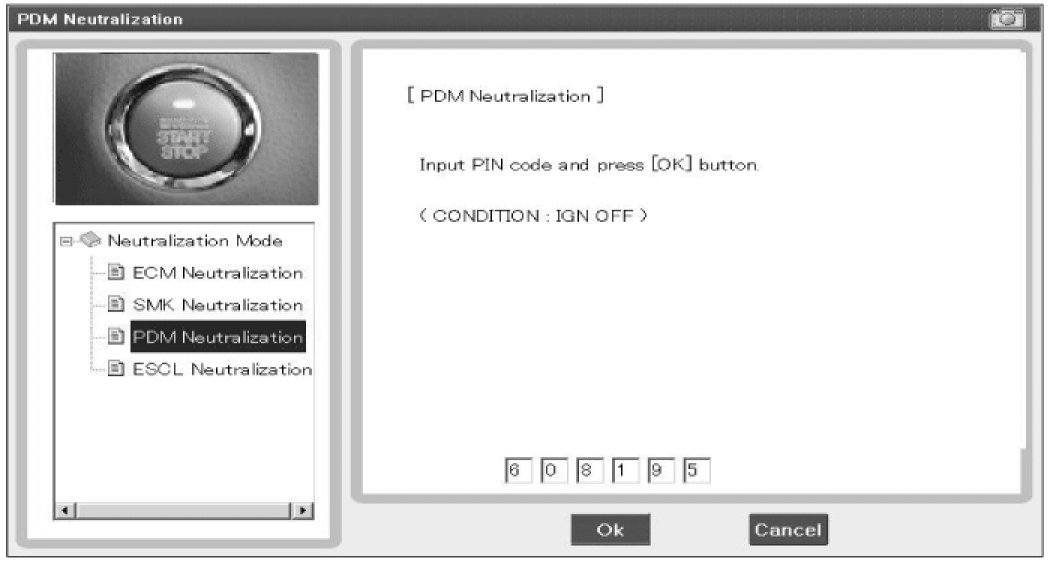Click the sixth PIN digit box containing 5

pos(696,471)
